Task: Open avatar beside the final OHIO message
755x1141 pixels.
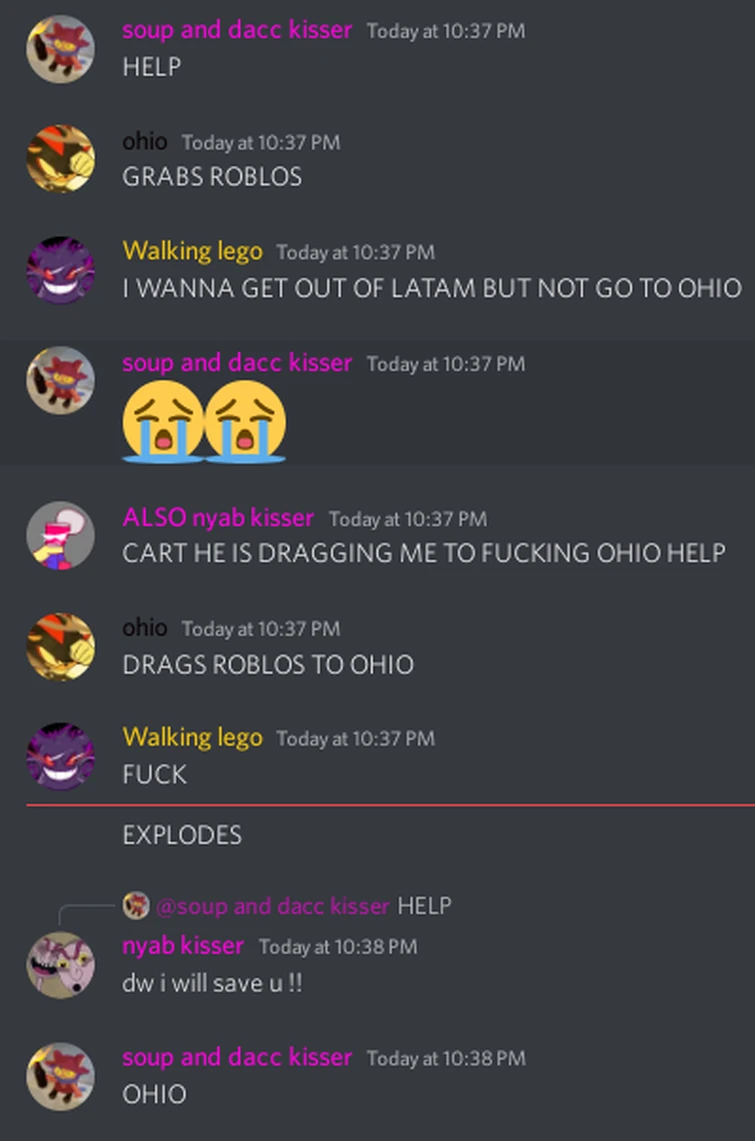Action: click(60, 1076)
